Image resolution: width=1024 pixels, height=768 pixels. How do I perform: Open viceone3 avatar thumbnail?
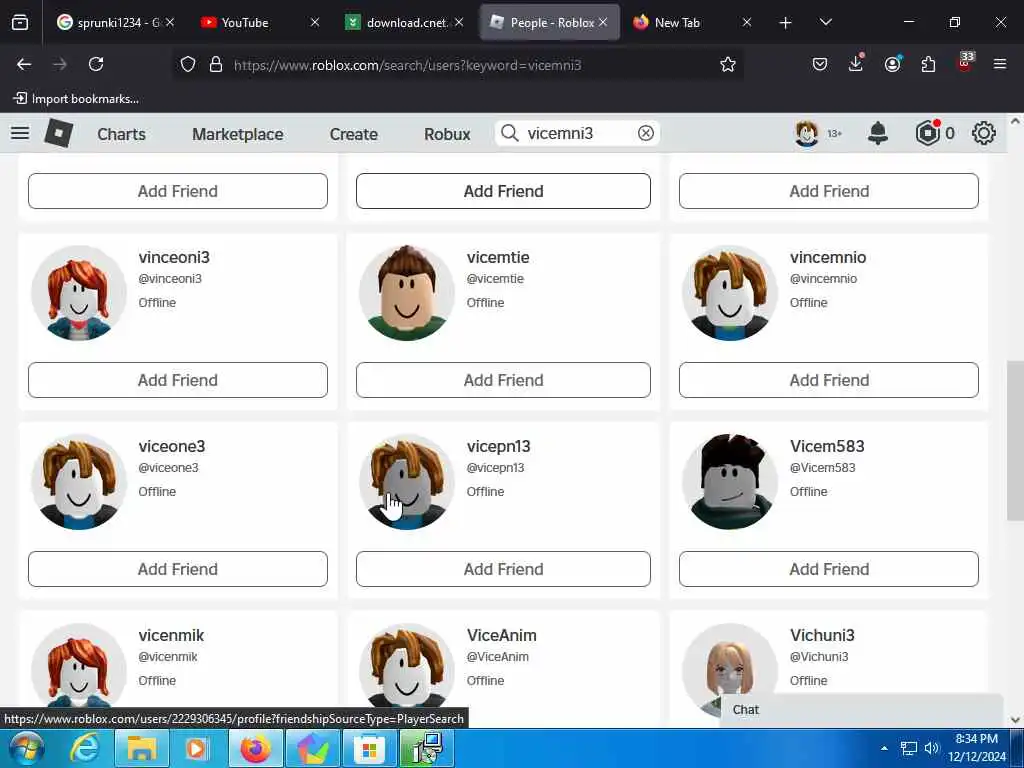(79, 482)
